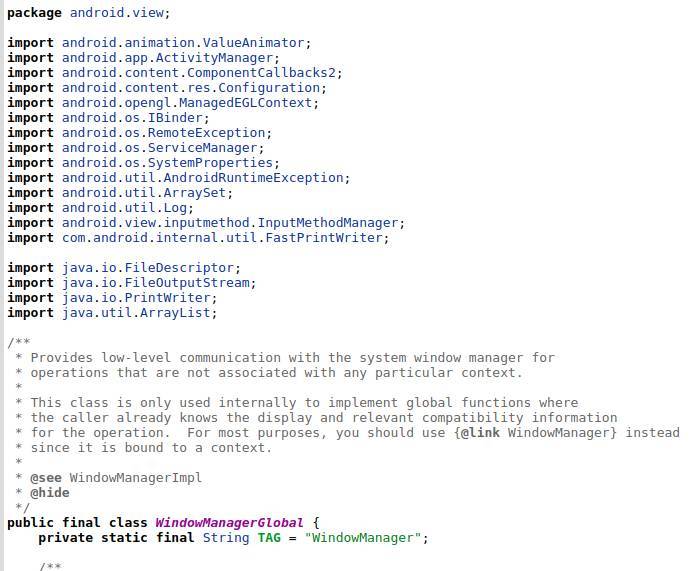Click the WindowManagerGlobal class name

tap(229, 523)
